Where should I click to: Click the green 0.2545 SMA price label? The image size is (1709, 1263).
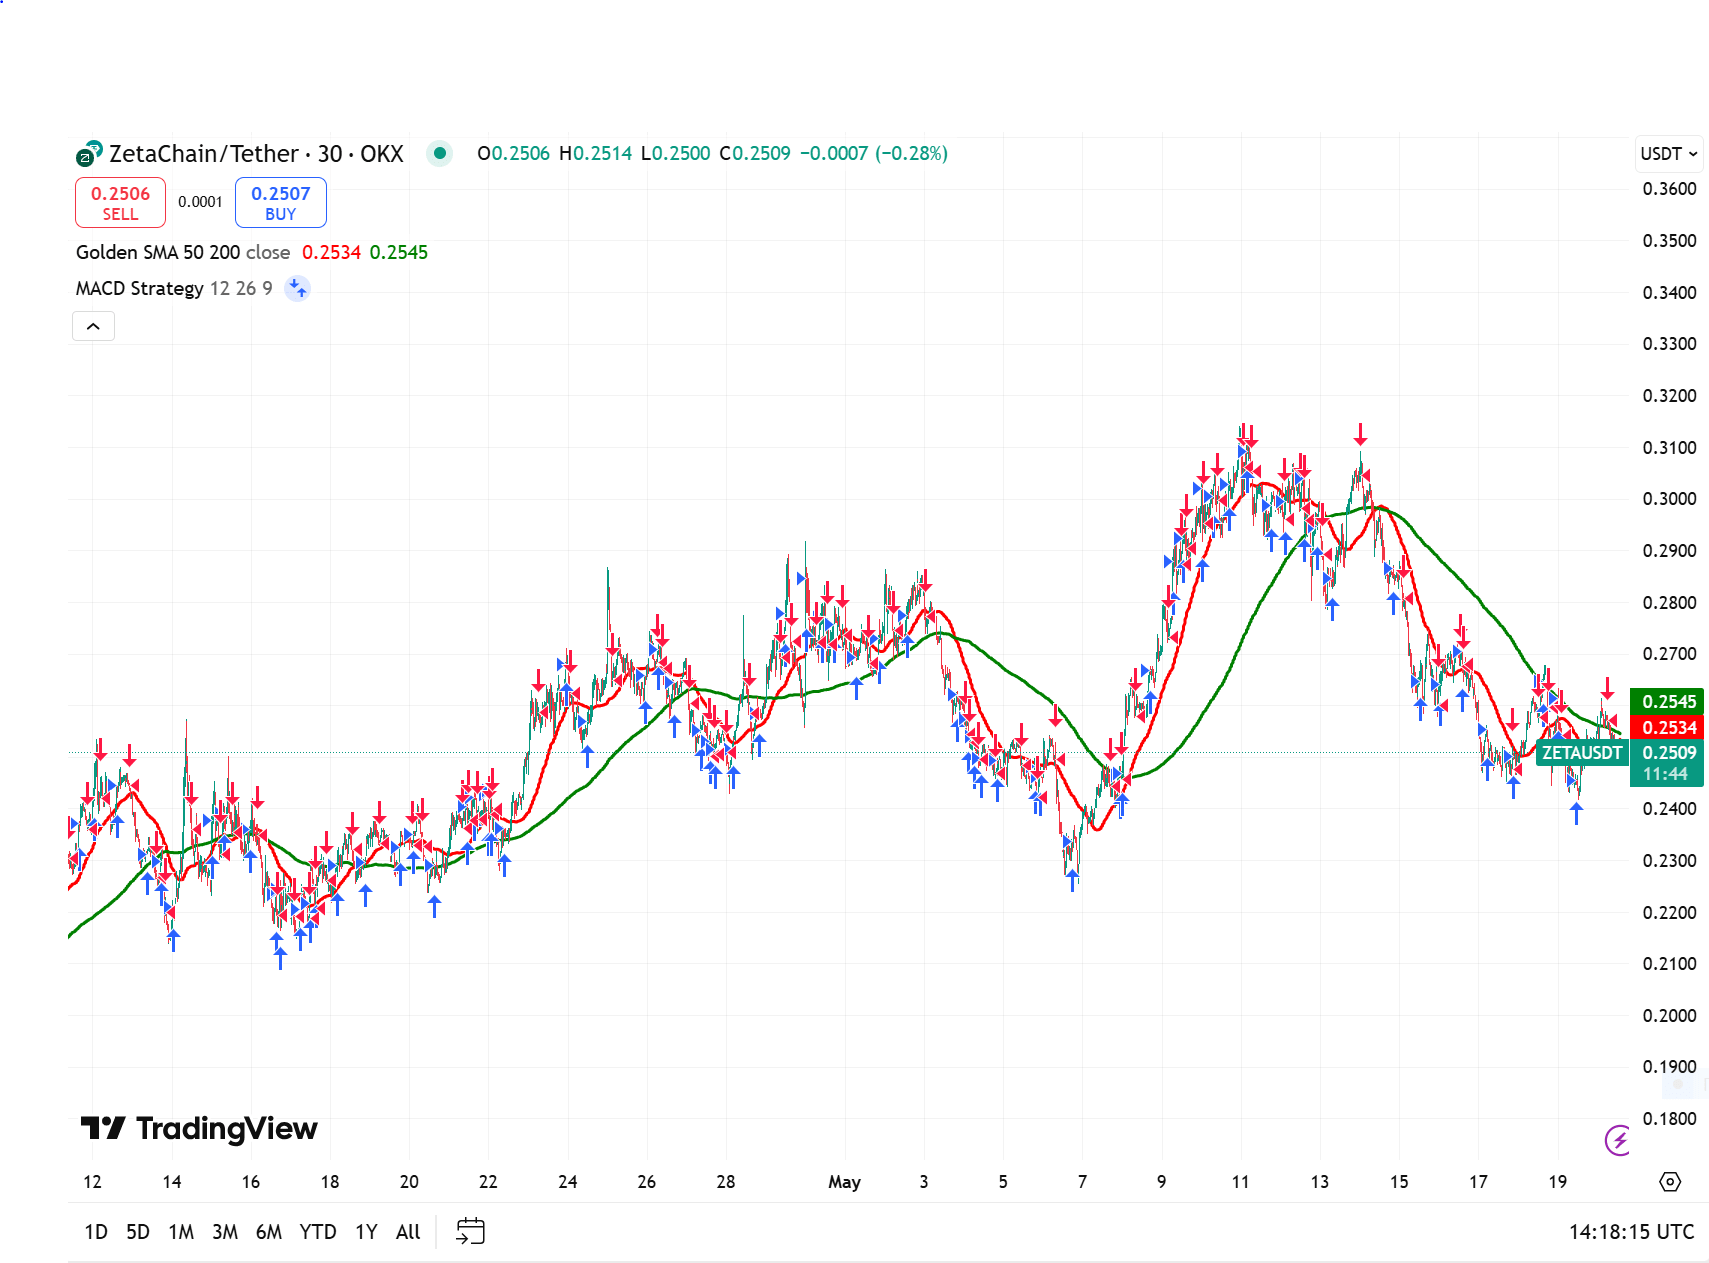tap(1667, 701)
